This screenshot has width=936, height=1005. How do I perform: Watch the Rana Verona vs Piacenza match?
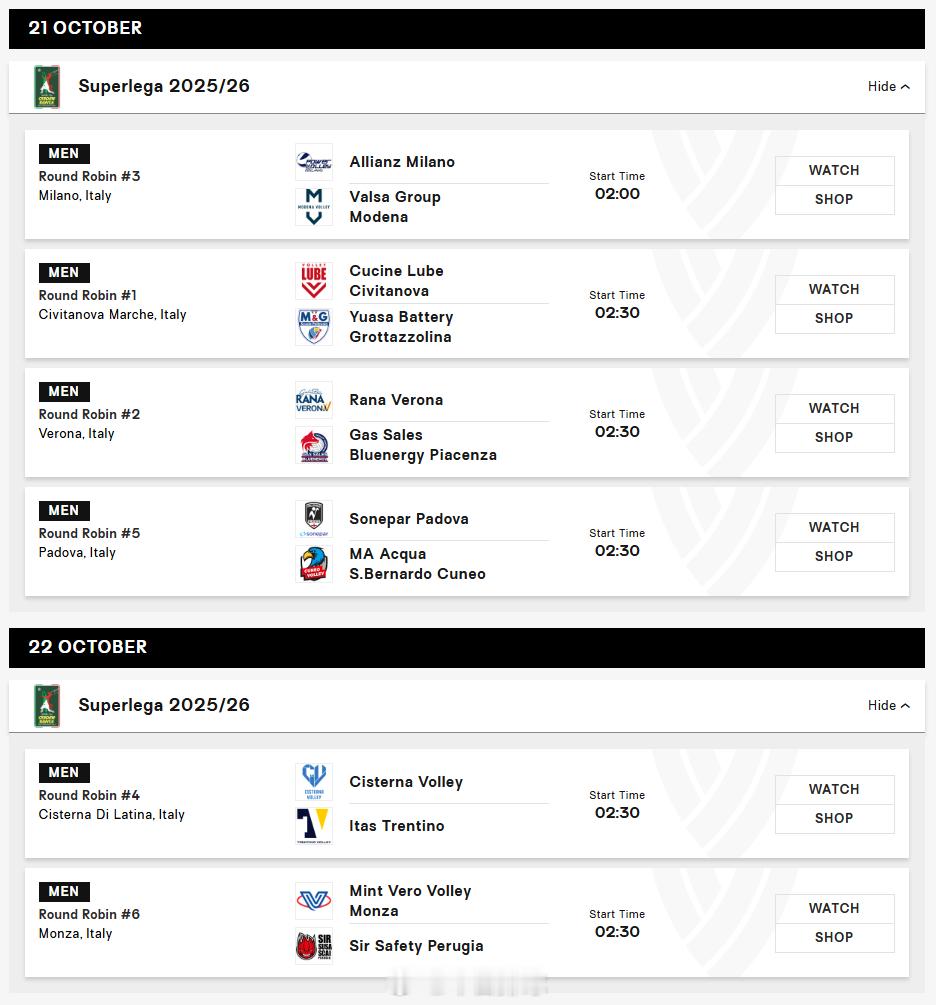point(834,408)
